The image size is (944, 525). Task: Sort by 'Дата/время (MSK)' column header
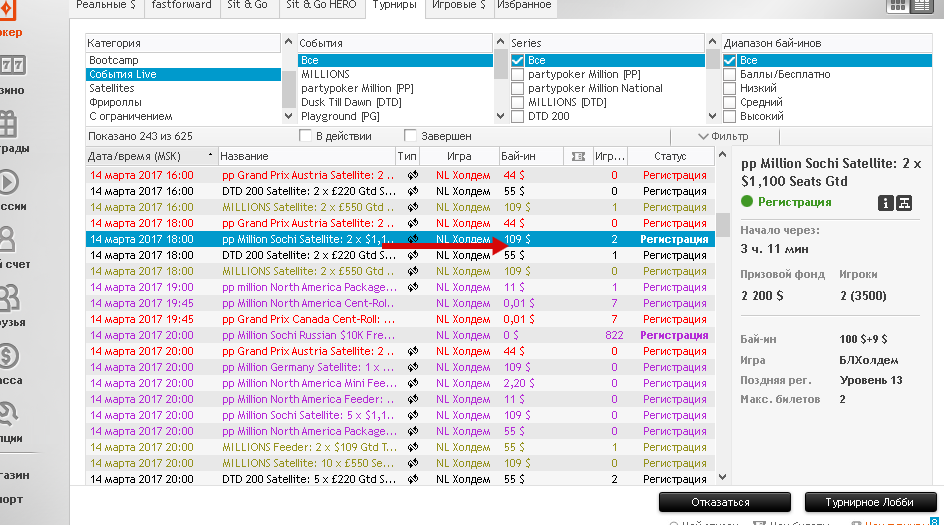point(152,157)
